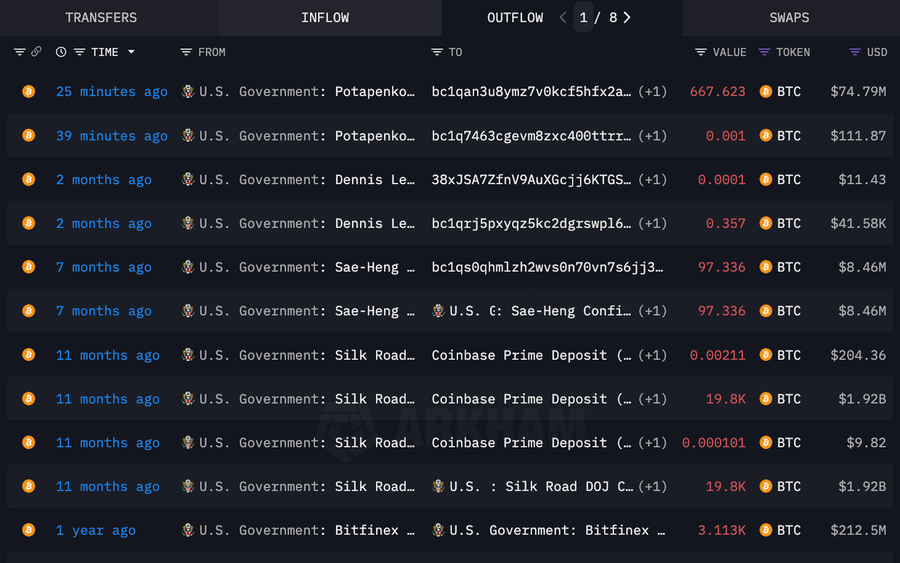The height and width of the screenshot is (563, 900).
Task: Expand (+1) recipients on the 0.001 row
Action: [653, 136]
